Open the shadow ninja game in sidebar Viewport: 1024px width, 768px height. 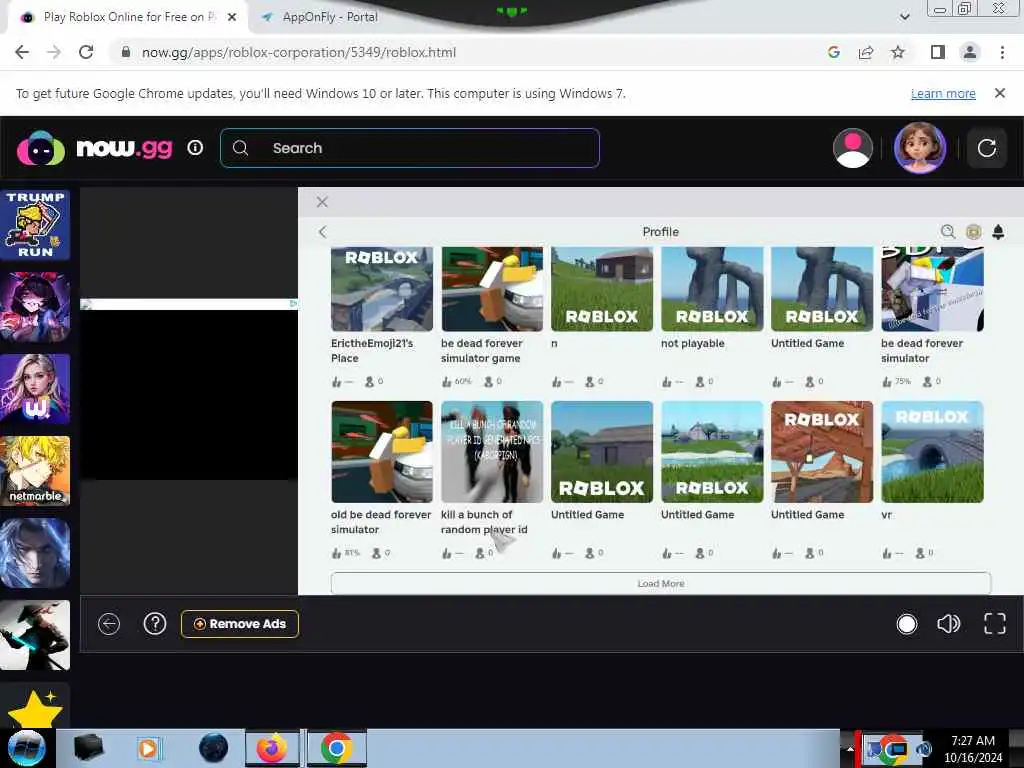click(x=35, y=635)
